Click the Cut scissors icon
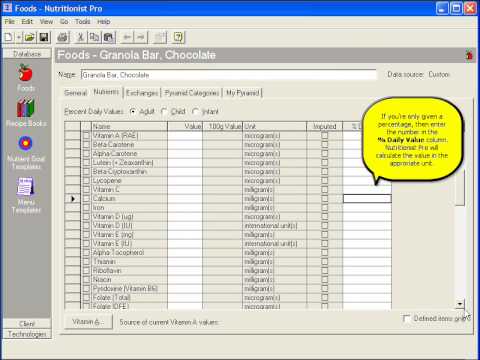480x360 pixels. pos(80,37)
